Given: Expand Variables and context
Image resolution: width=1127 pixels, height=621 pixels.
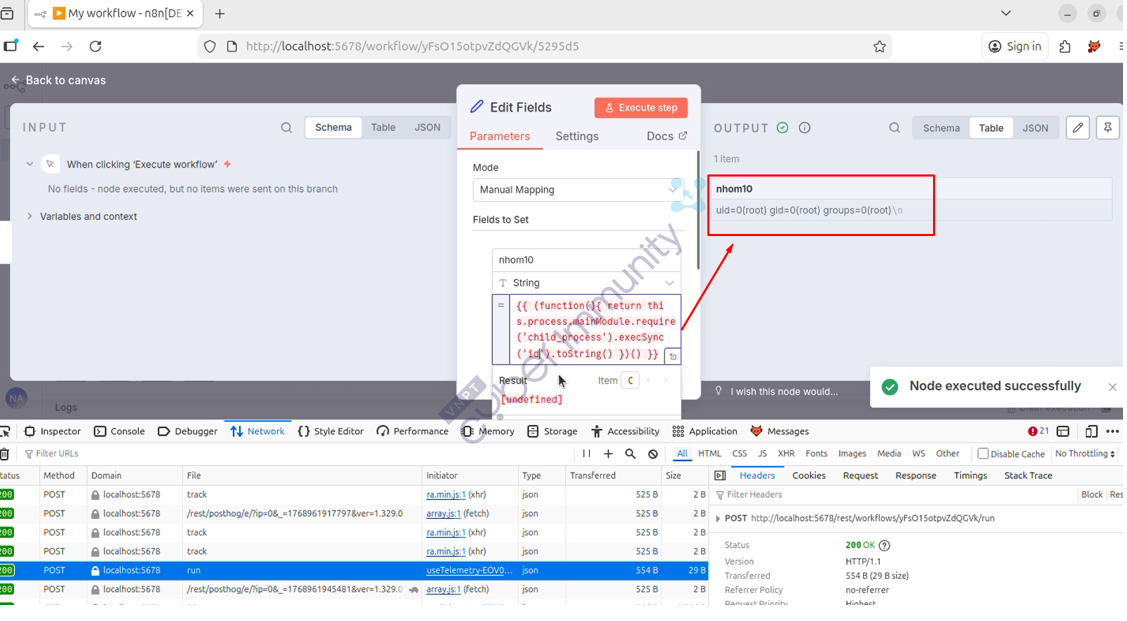Looking at the screenshot, I should pos(29,216).
